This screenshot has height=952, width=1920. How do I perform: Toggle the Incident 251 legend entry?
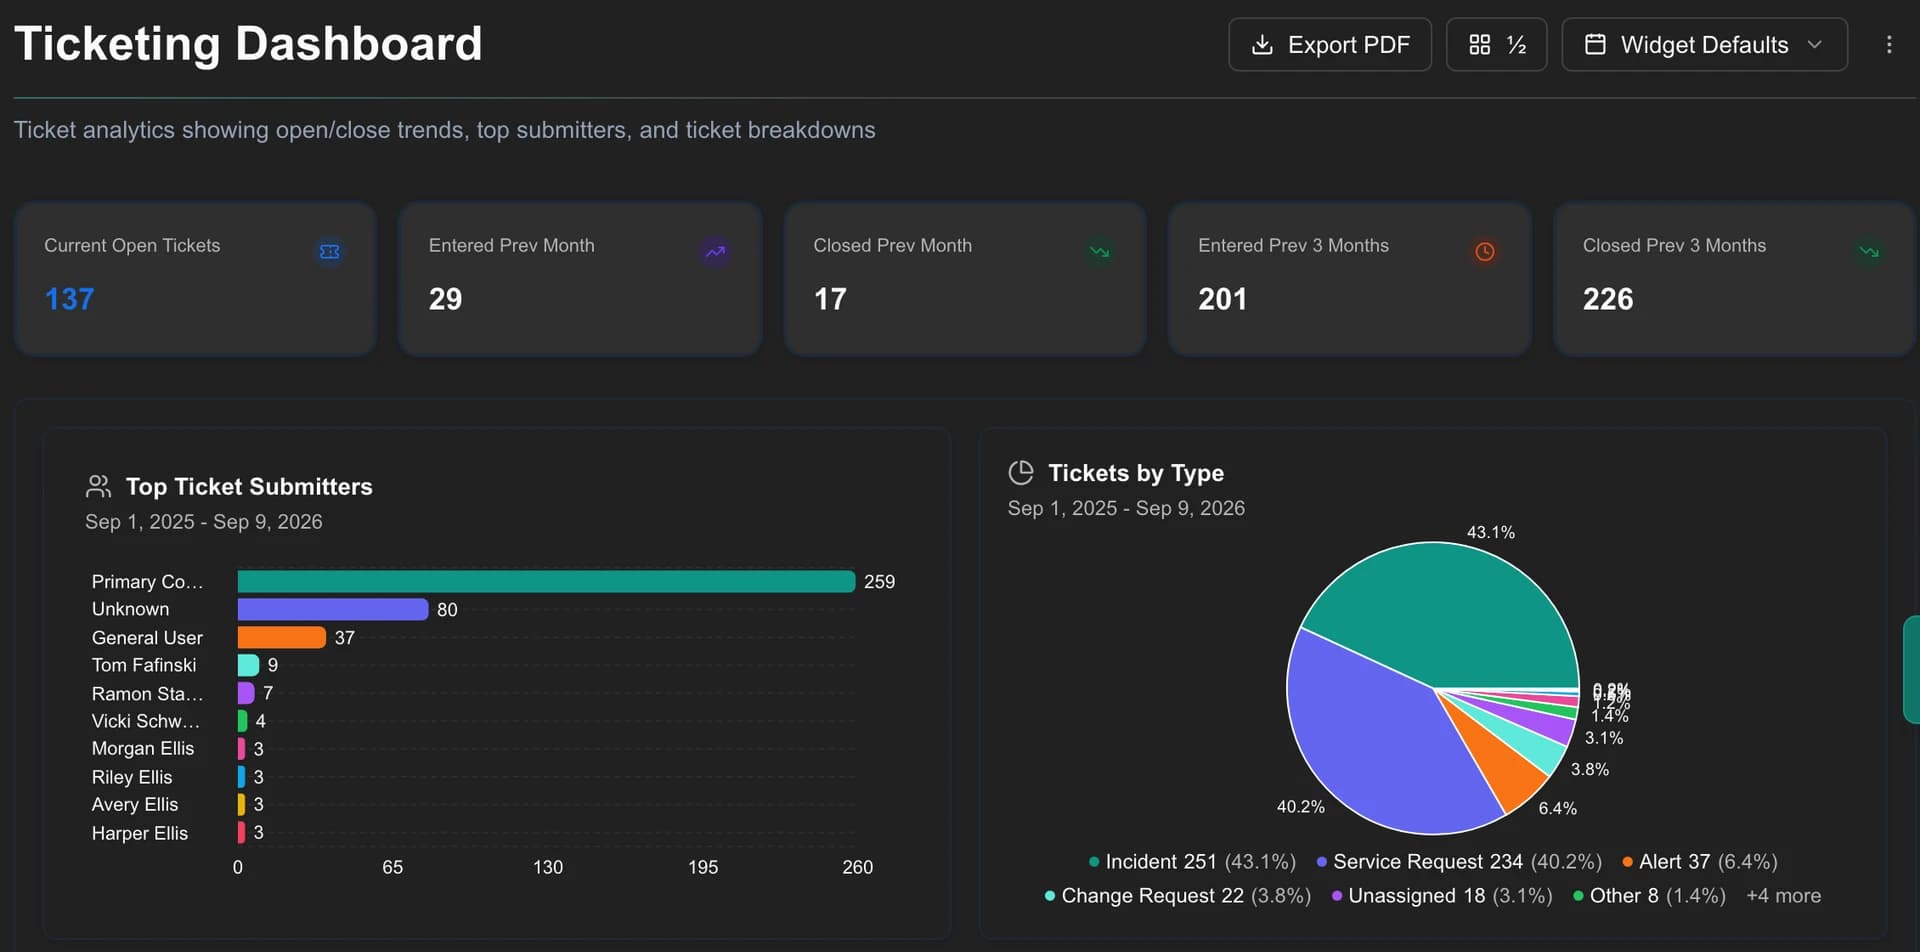pyautogui.click(x=1192, y=862)
